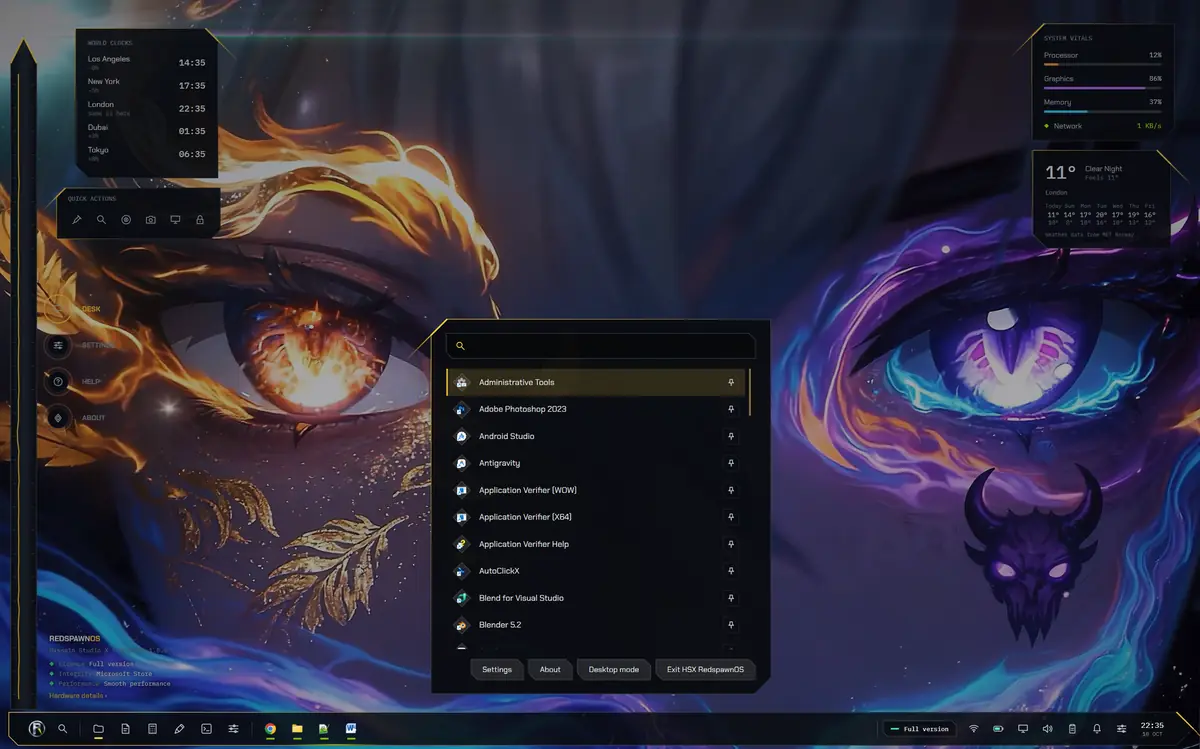This screenshot has width=1200, height=749.
Task: Launch Adobe Photoshop 2023 from the list
Action: [x=596, y=409]
